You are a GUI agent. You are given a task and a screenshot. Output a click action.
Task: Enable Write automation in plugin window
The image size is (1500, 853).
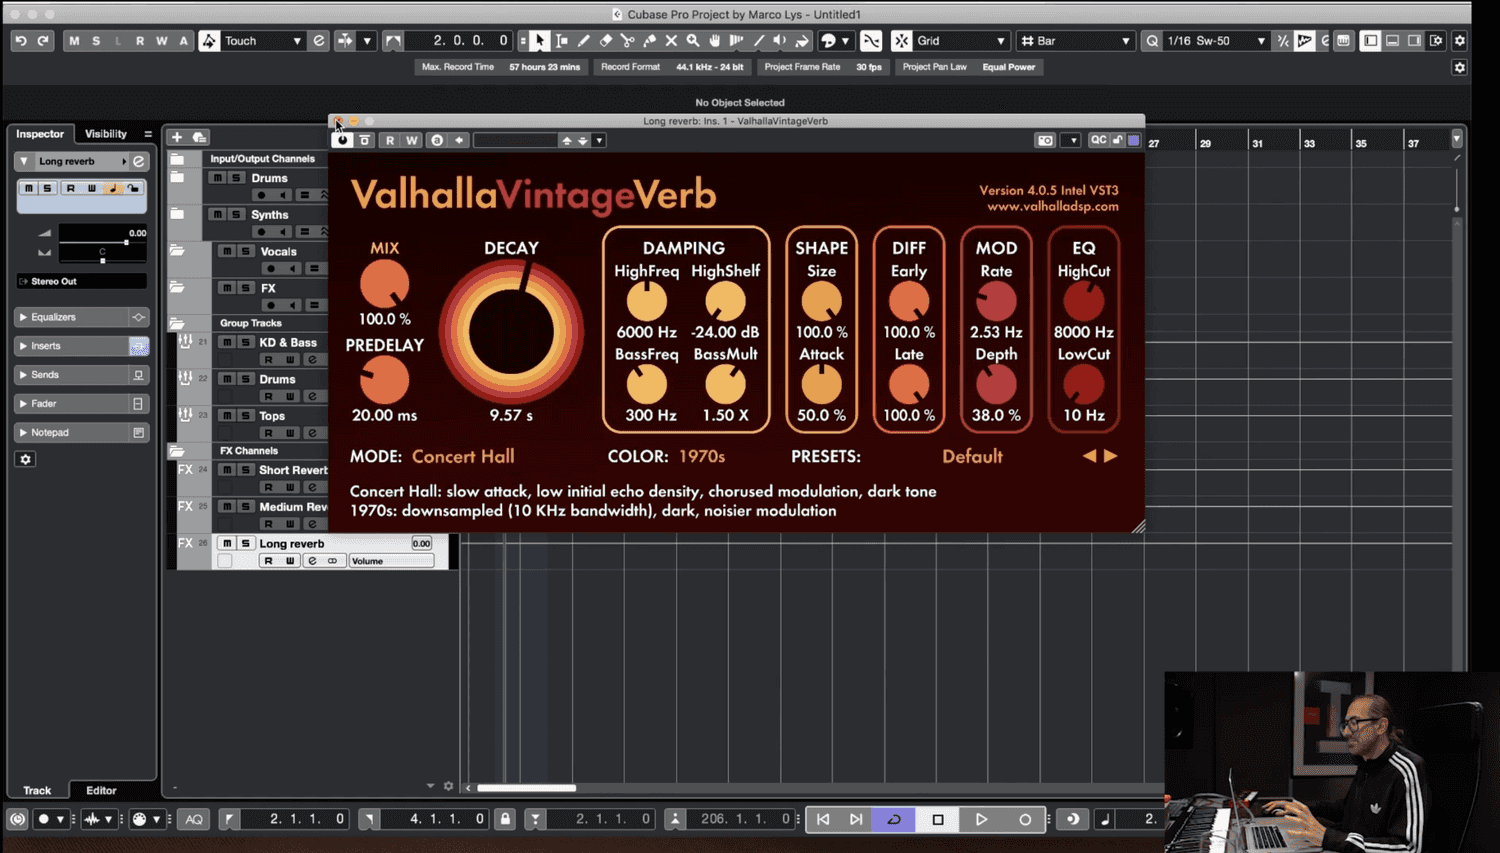[x=411, y=140]
